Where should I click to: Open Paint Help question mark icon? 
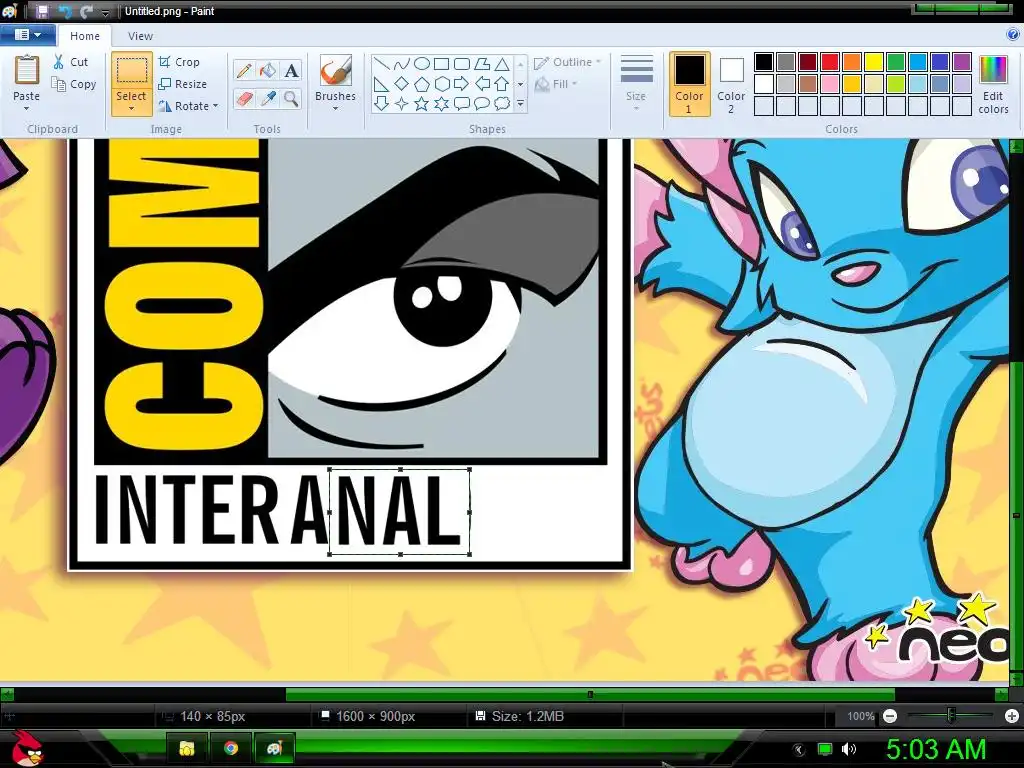coord(1014,35)
